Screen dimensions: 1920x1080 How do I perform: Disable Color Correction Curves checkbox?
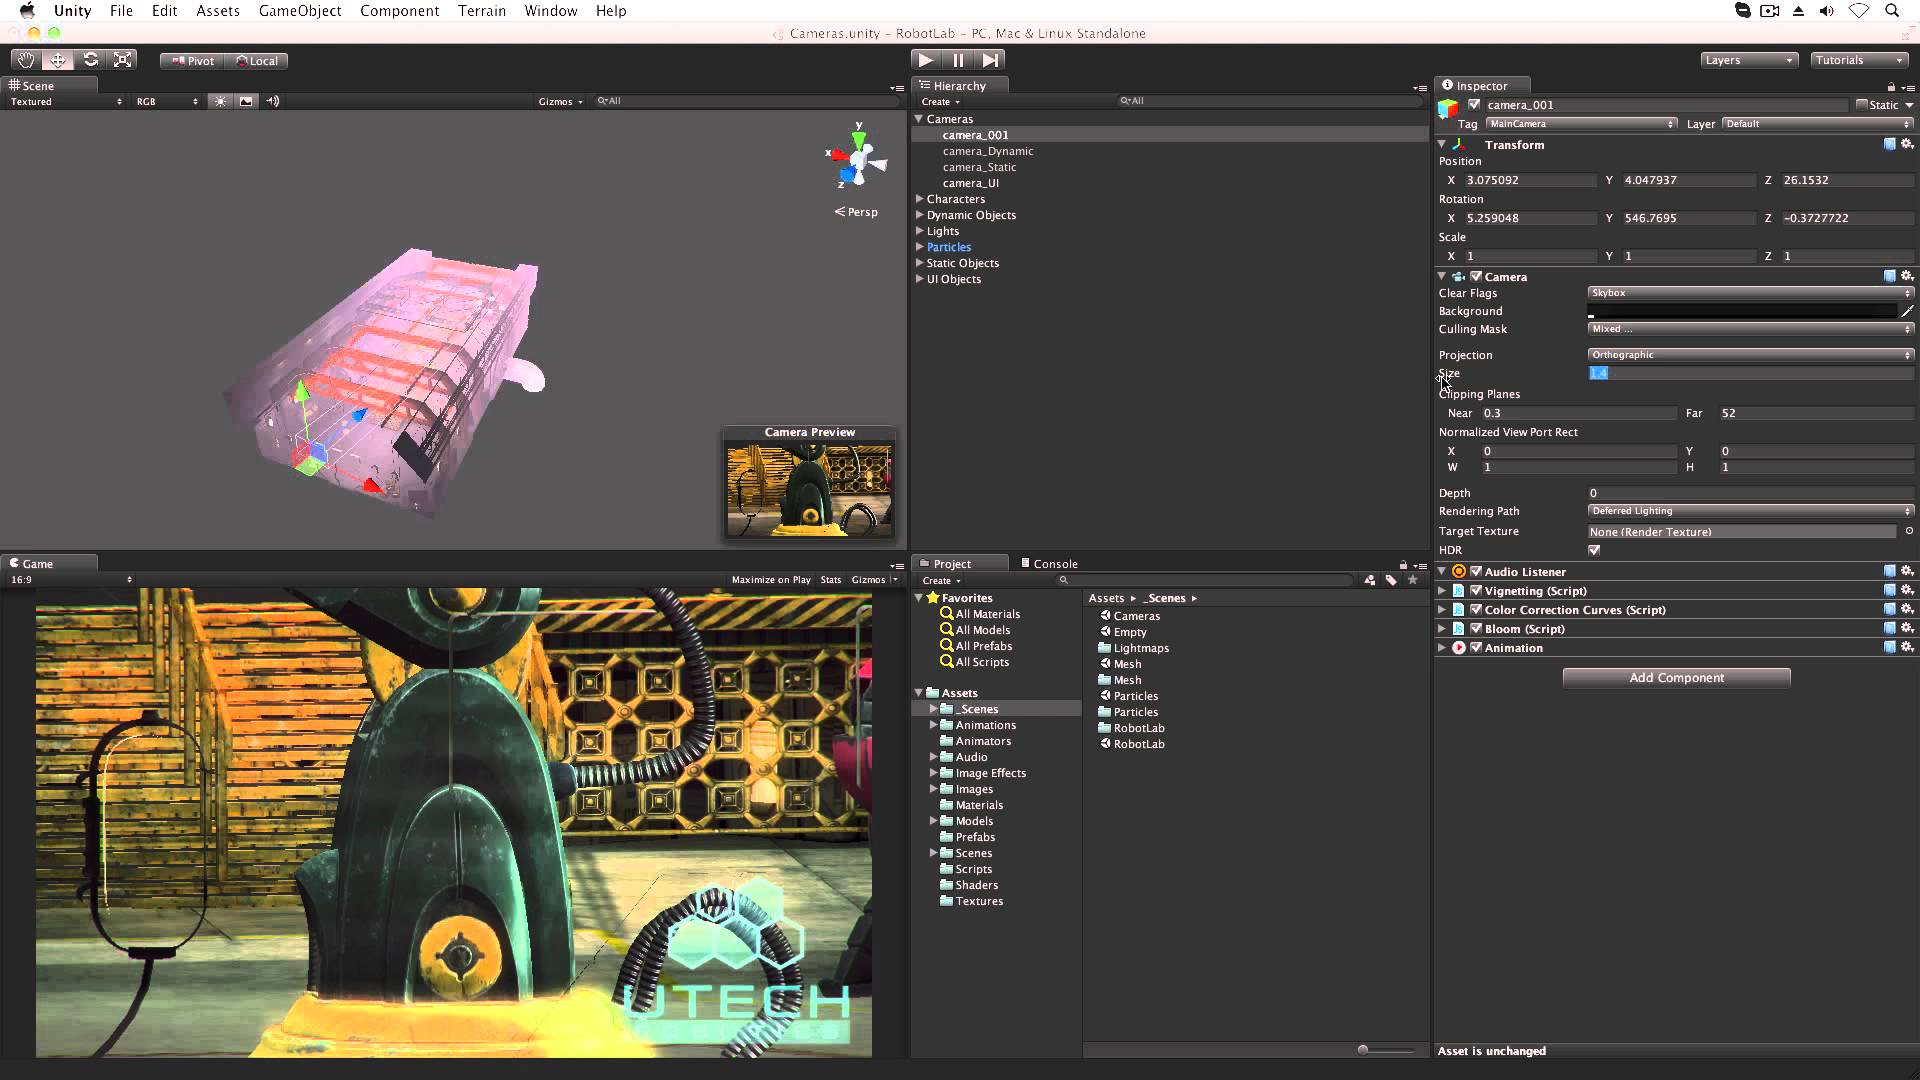[1476, 609]
